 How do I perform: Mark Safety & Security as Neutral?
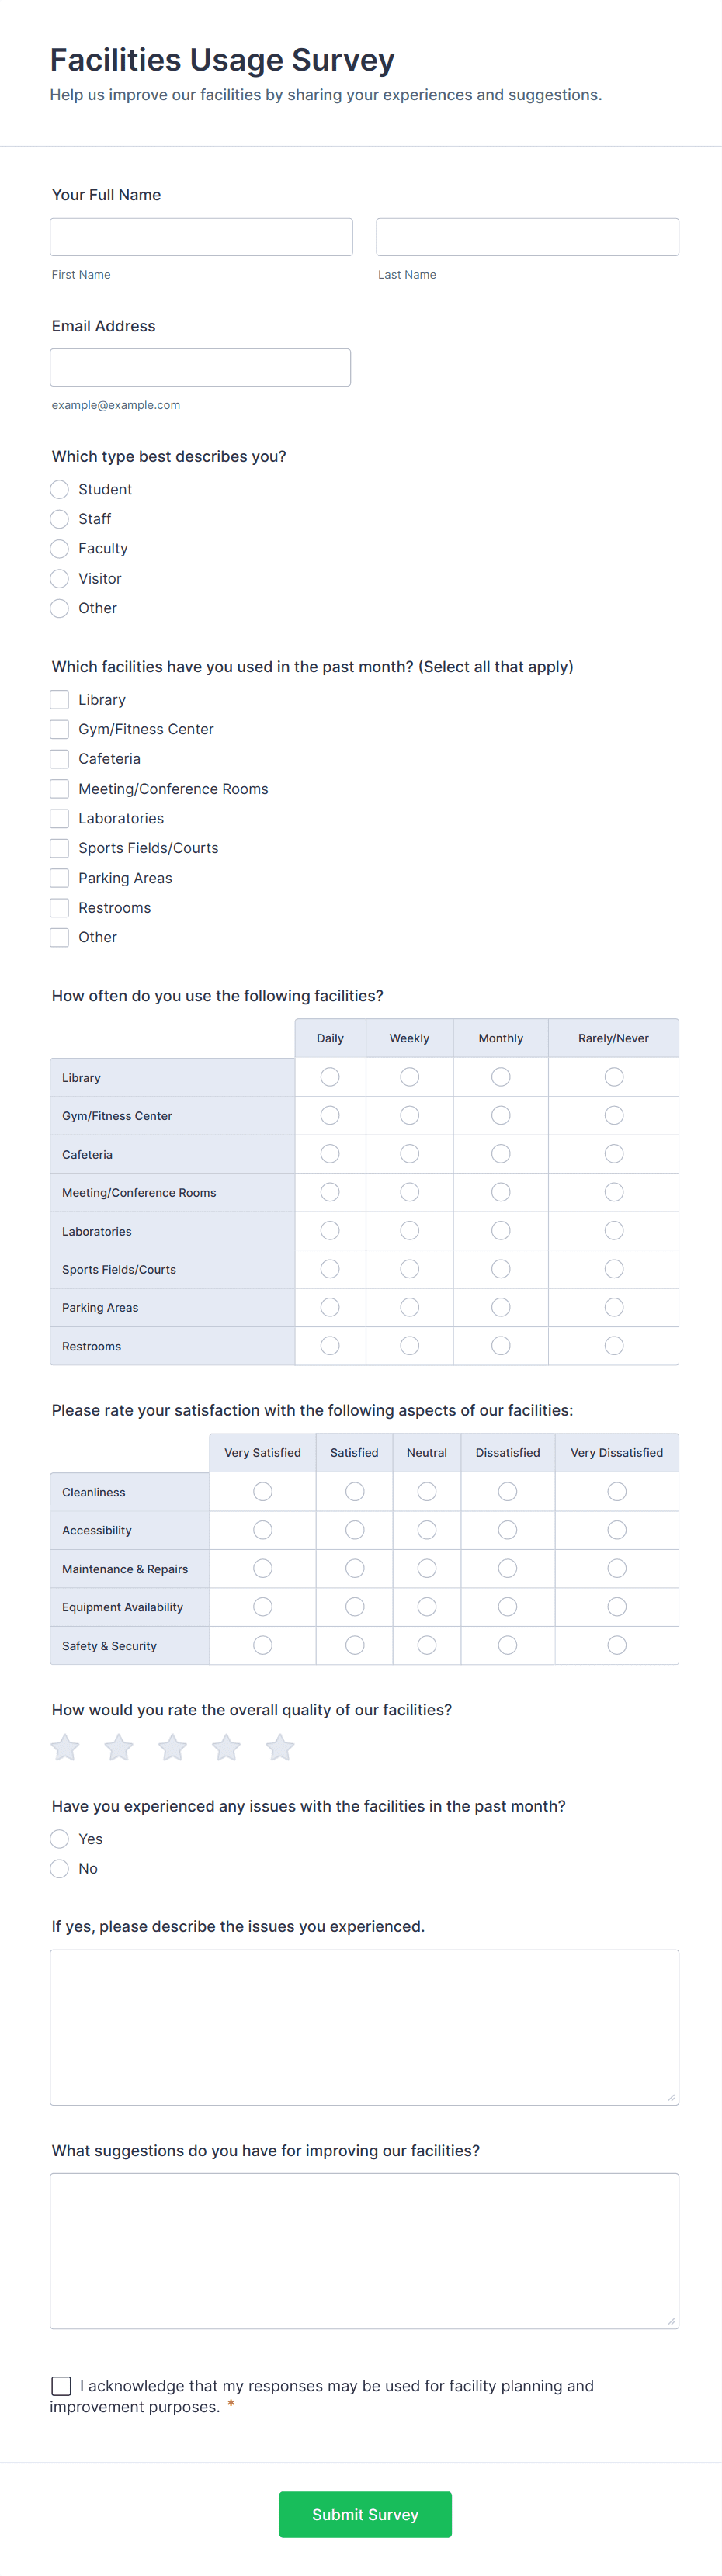tap(427, 1645)
